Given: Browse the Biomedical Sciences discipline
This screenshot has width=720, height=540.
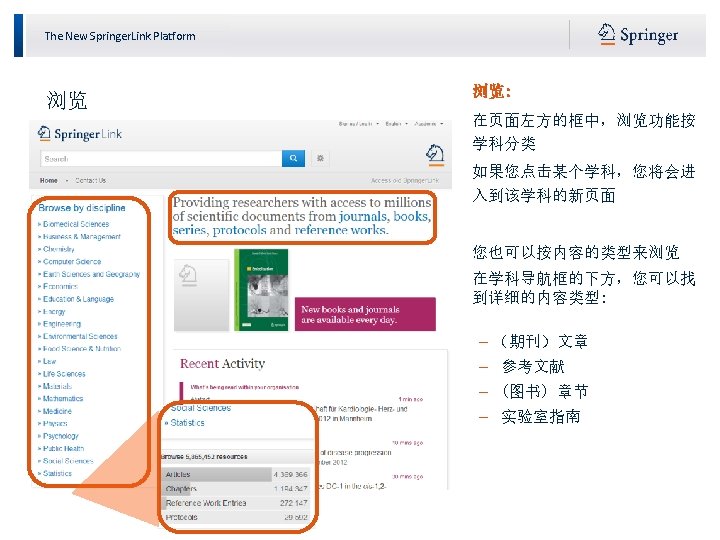Looking at the screenshot, I should (76, 224).
